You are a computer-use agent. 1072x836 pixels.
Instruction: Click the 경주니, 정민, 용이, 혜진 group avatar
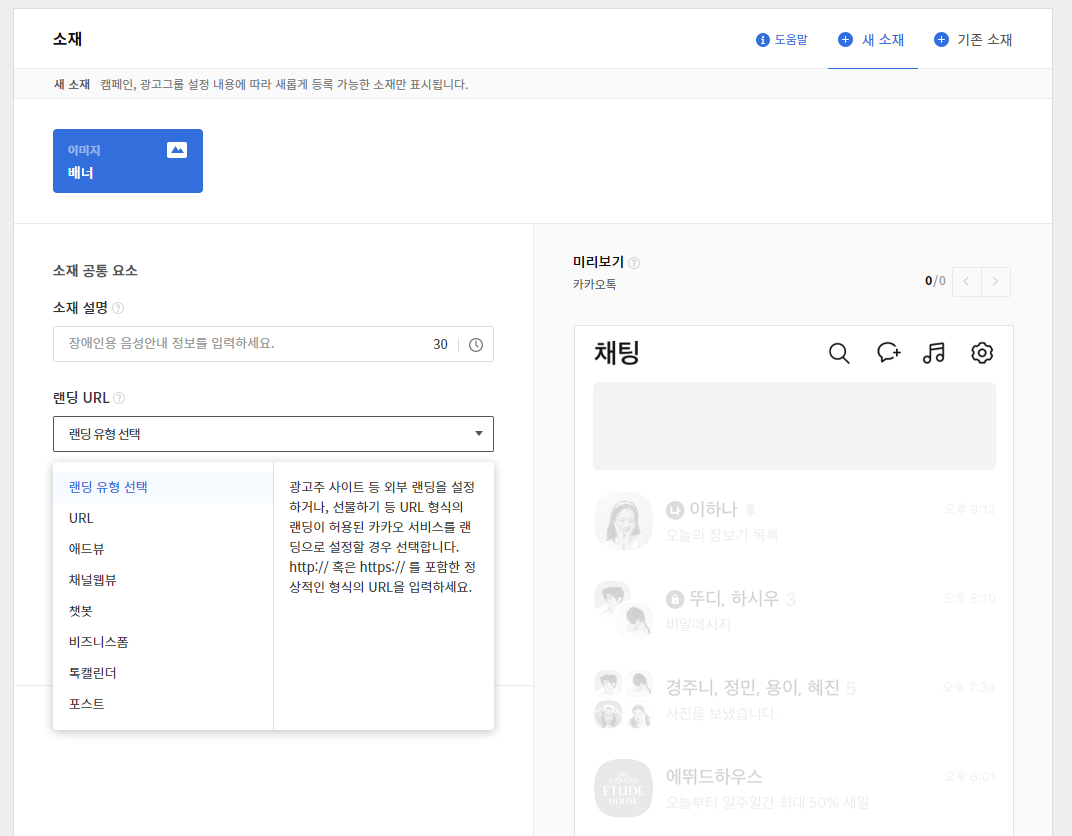[x=624, y=699]
